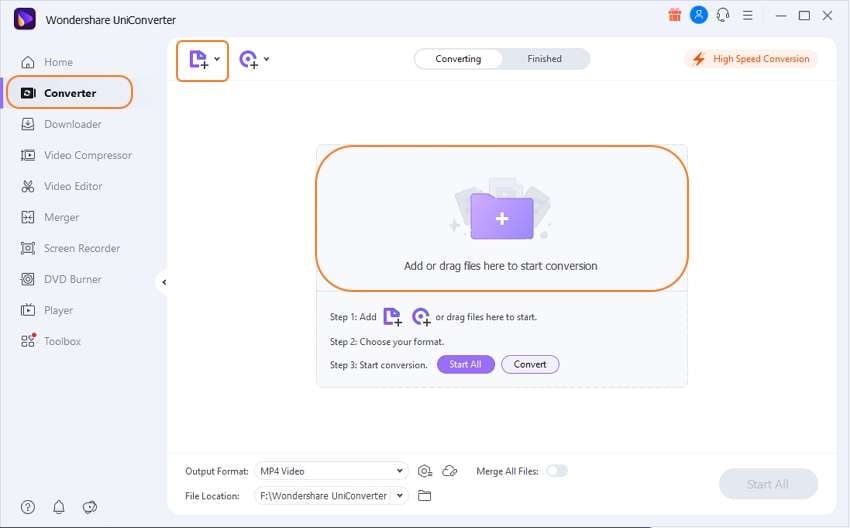The width and height of the screenshot is (850, 528).
Task: Open Screen Recorder section
Action: pos(82,248)
